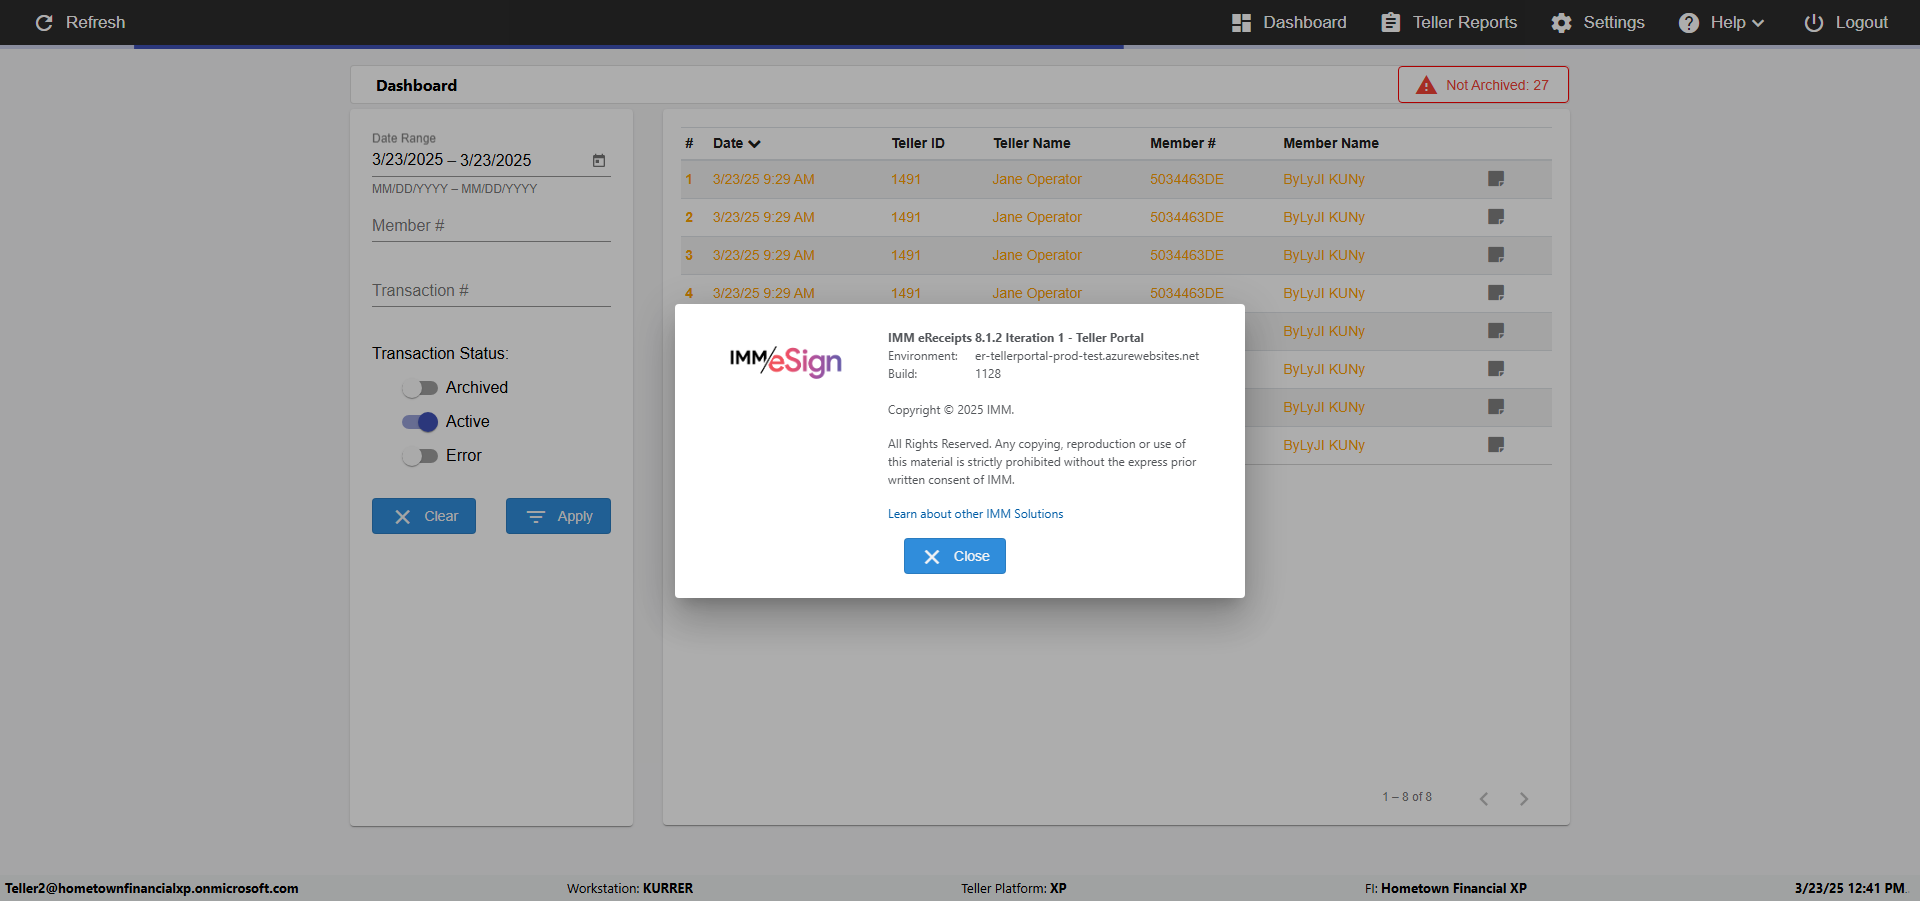Open the note icon for row 2
The height and width of the screenshot is (901, 1920).
(x=1496, y=217)
